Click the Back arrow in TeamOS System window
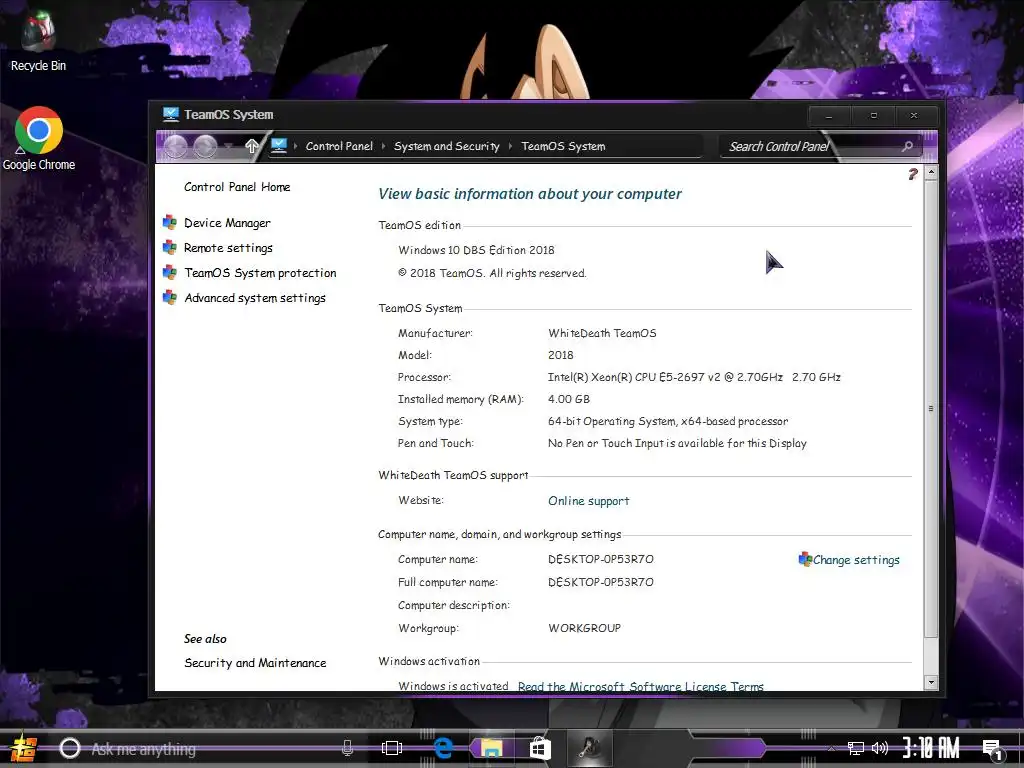This screenshot has height=768, width=1024. [176, 146]
